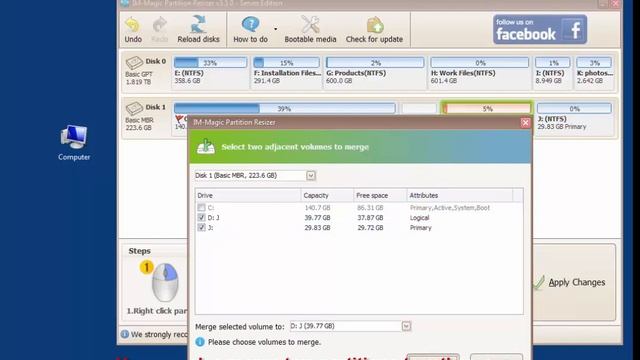Expand the arrow beside How to do
640x360 pixels.
coord(276,29)
